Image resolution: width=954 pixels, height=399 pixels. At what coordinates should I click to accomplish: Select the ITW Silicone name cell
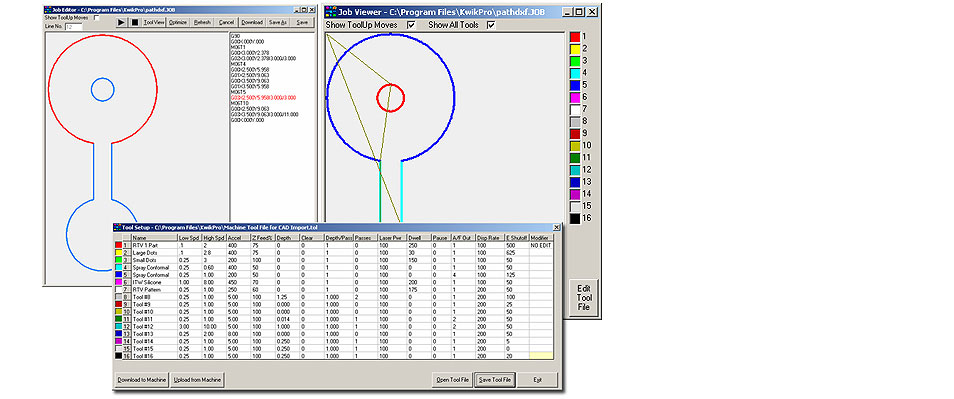[155, 282]
